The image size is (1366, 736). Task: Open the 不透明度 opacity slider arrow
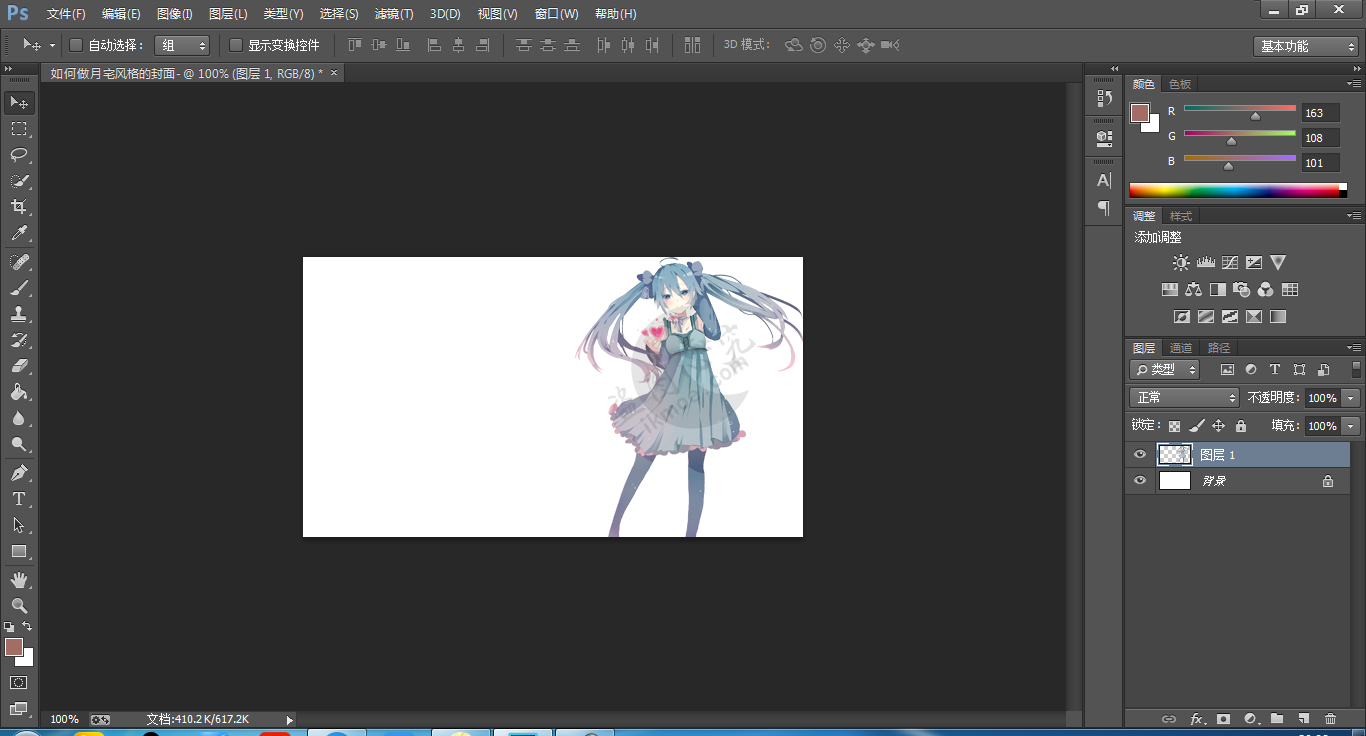1352,398
